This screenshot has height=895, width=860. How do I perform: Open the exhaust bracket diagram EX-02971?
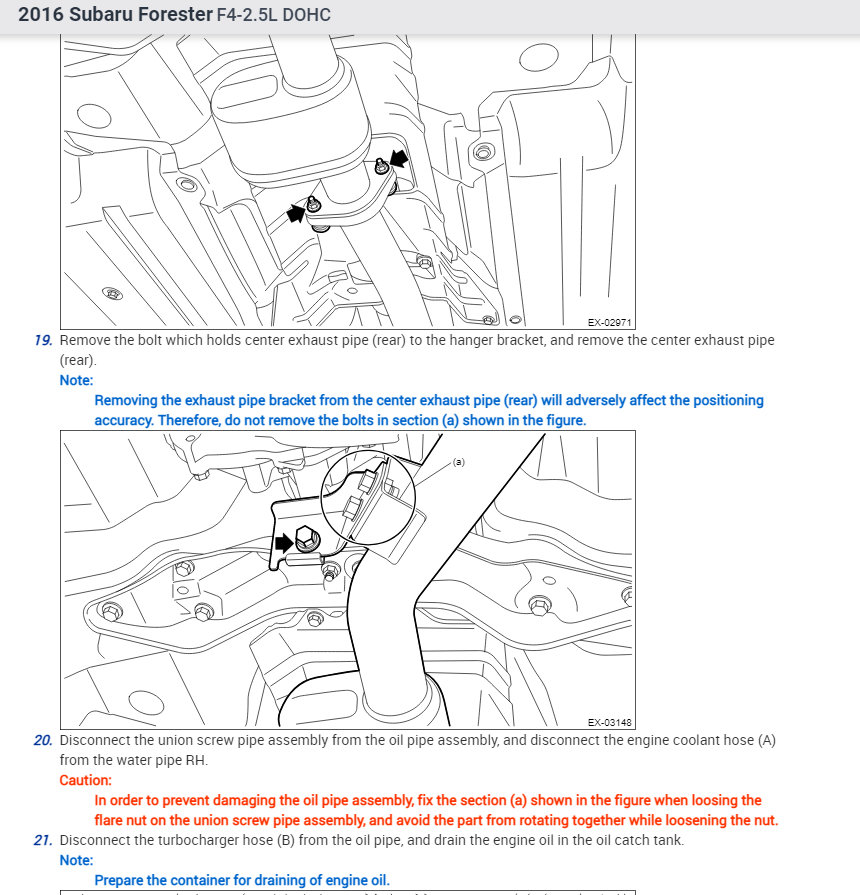(348, 182)
